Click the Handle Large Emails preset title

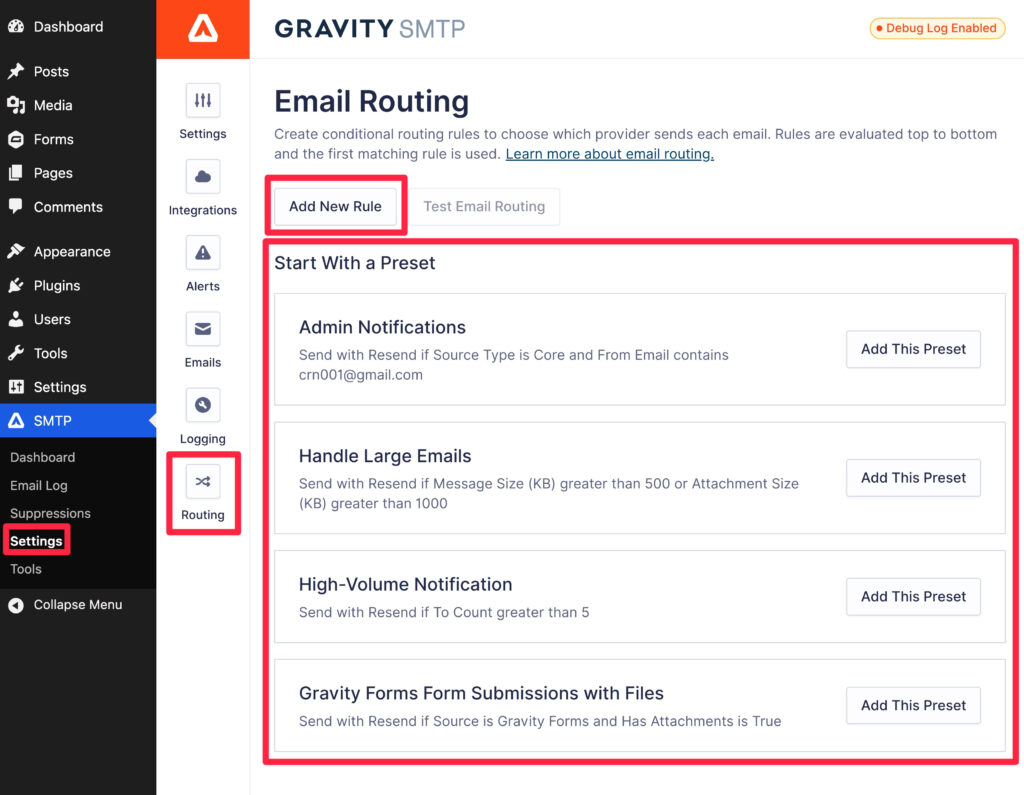click(x=385, y=456)
